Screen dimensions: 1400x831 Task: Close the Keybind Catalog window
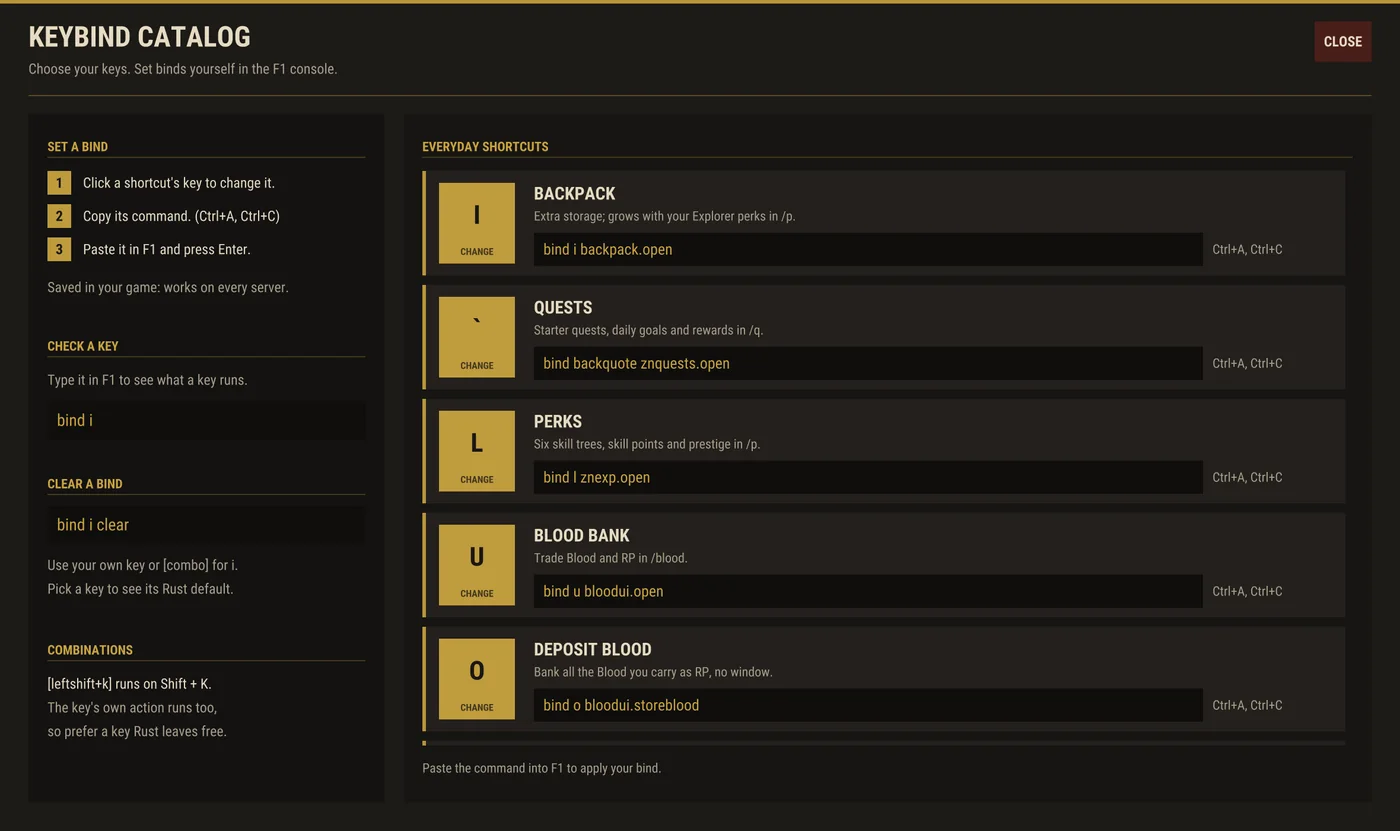coord(1342,42)
